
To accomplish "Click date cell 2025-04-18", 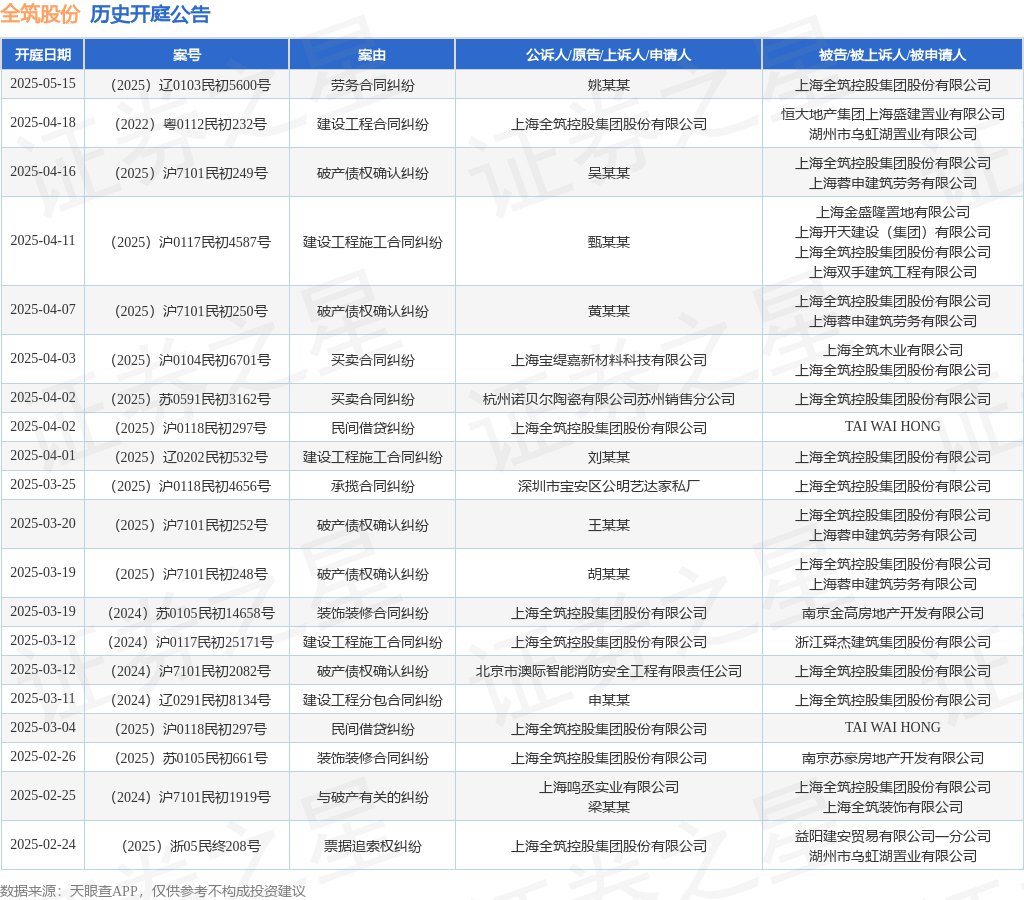I will [42, 123].
